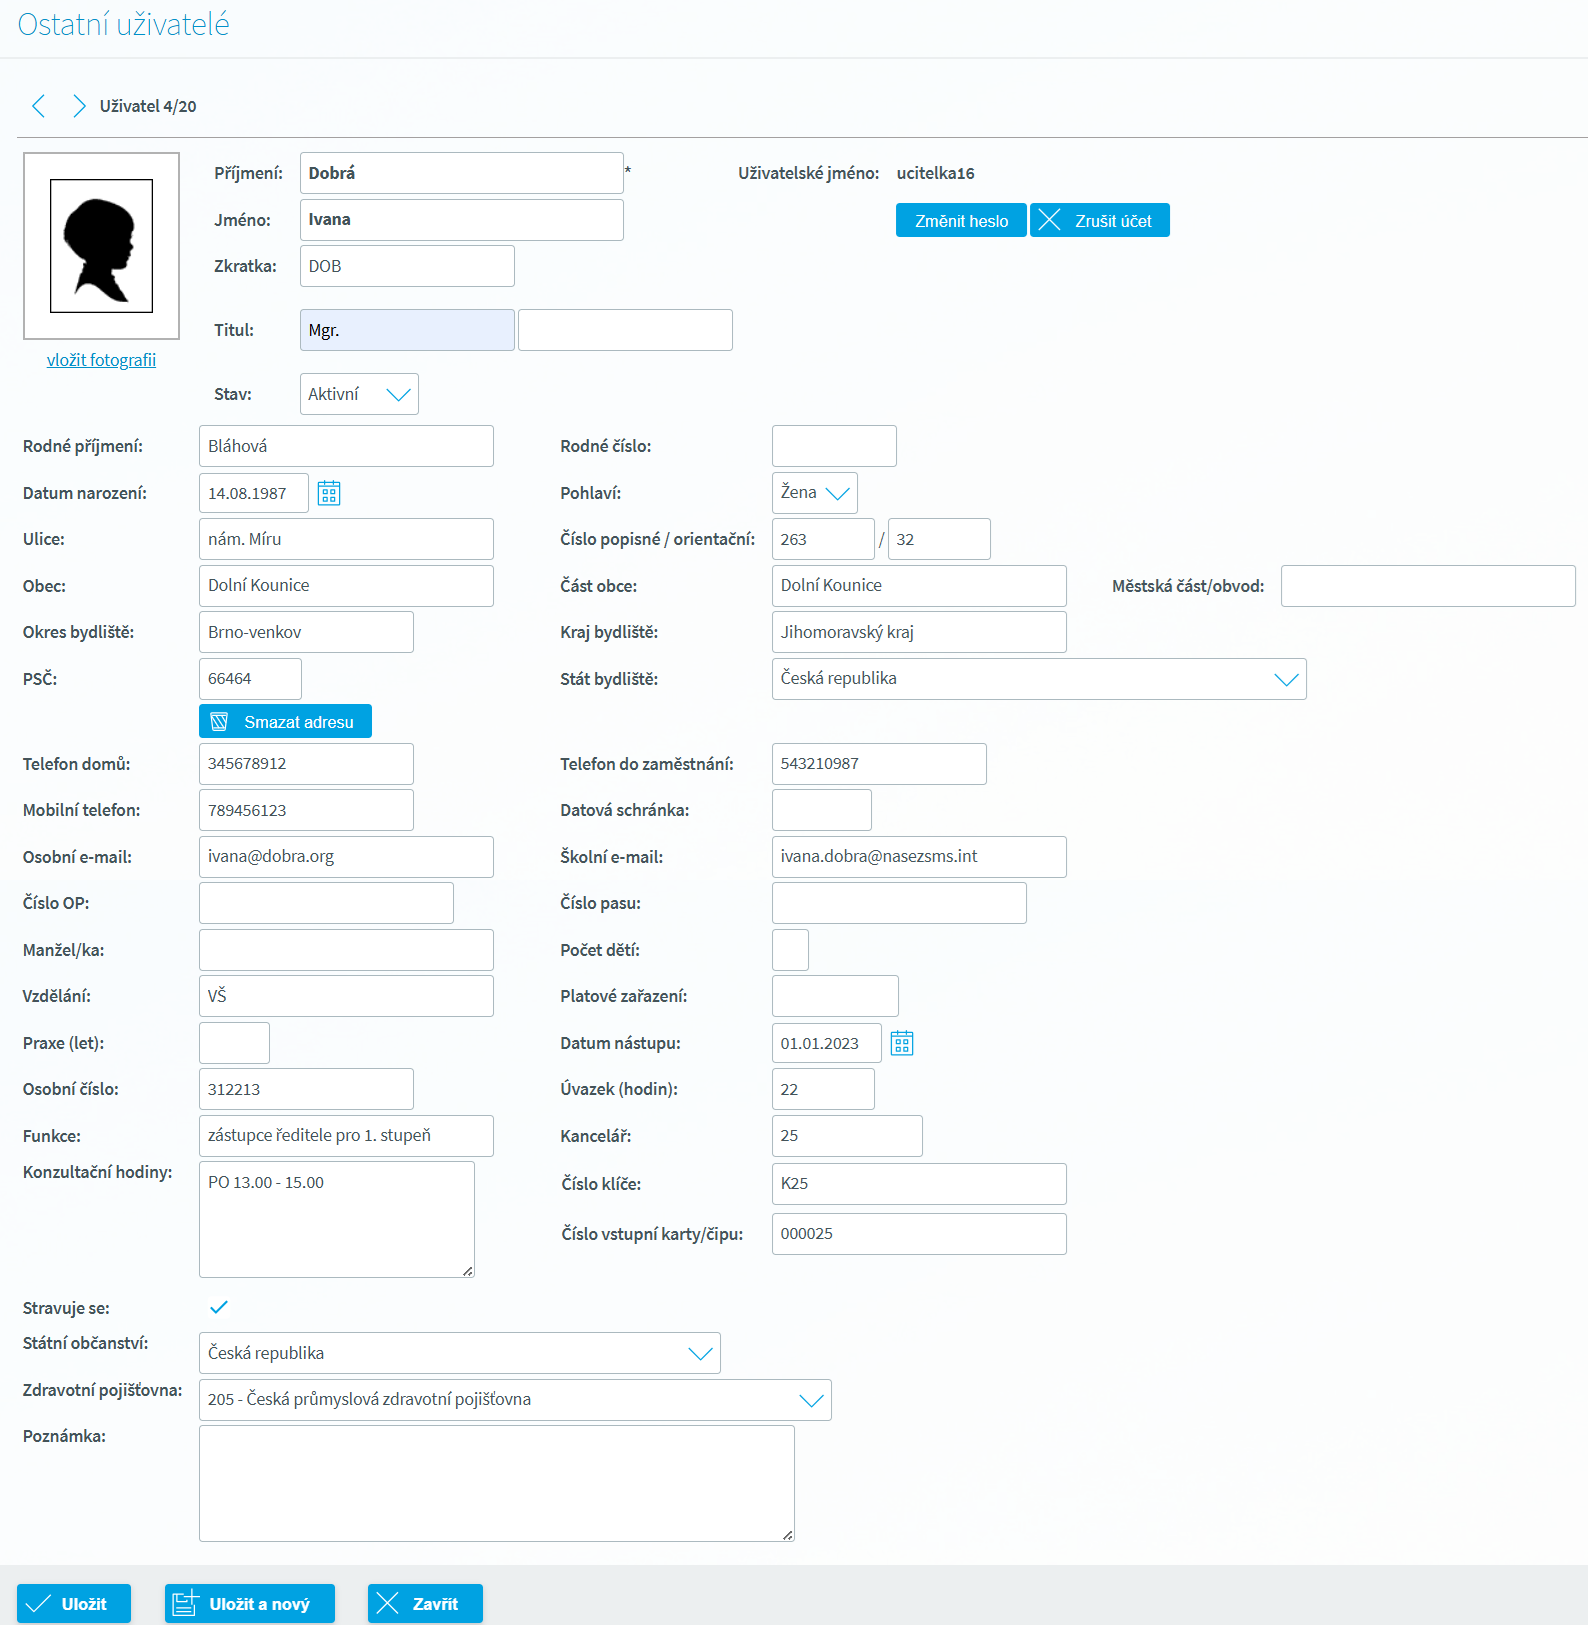Save the form with Uložit
Viewport: 1588px width, 1625px height.
click(x=74, y=1603)
